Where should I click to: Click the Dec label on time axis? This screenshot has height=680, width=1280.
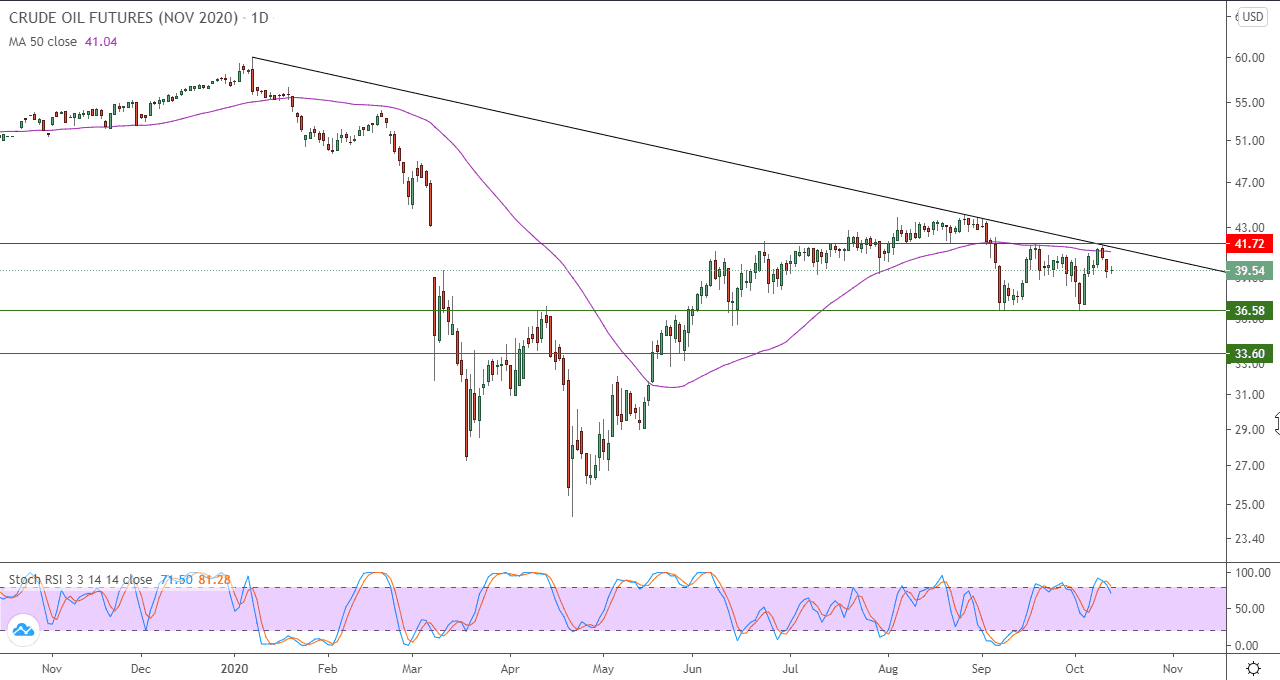click(x=141, y=667)
